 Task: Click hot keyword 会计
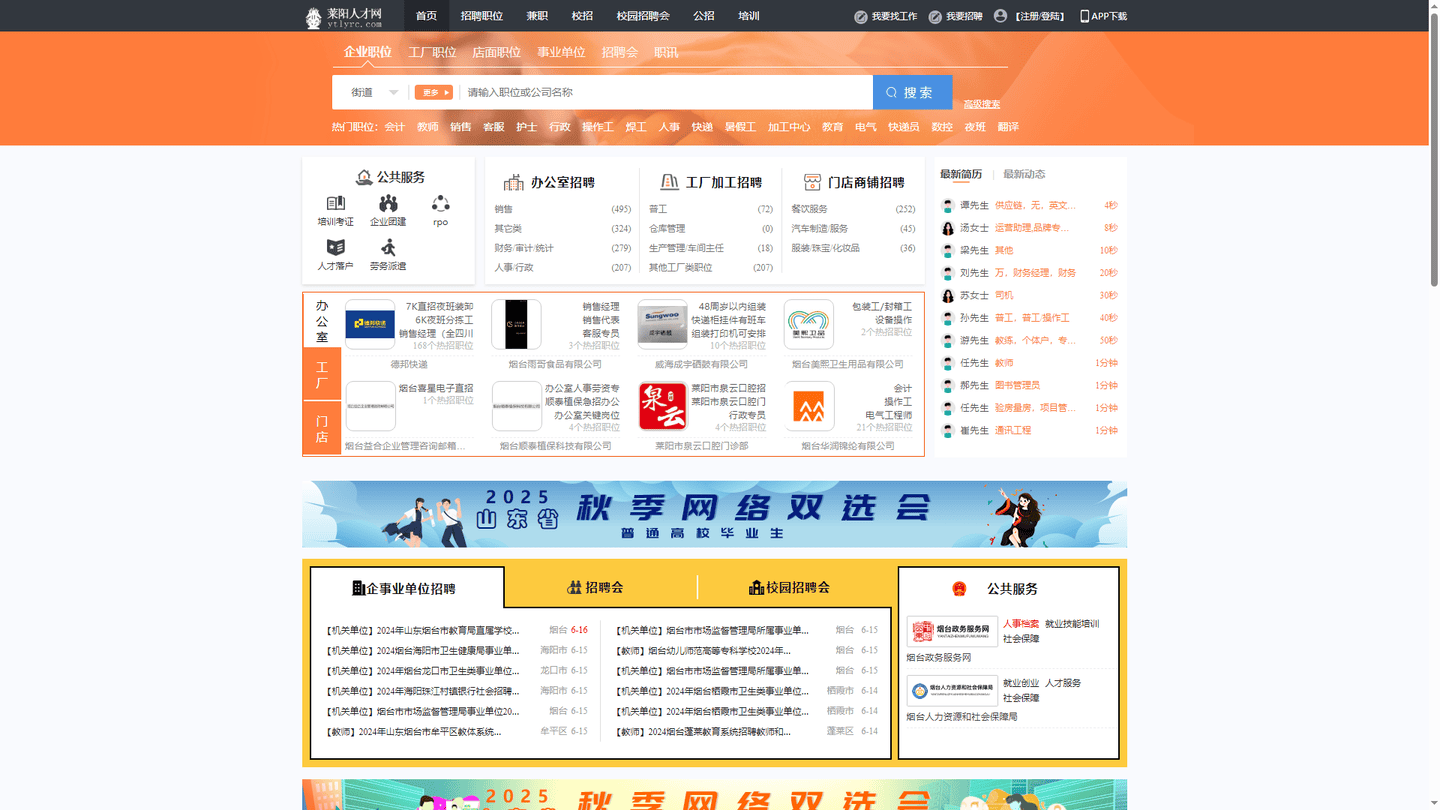click(x=395, y=127)
